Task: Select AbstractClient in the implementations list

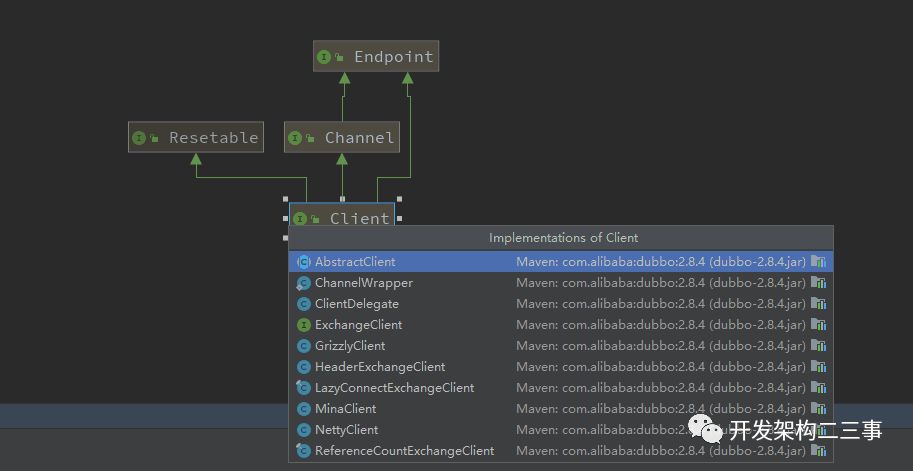Action: [355, 262]
